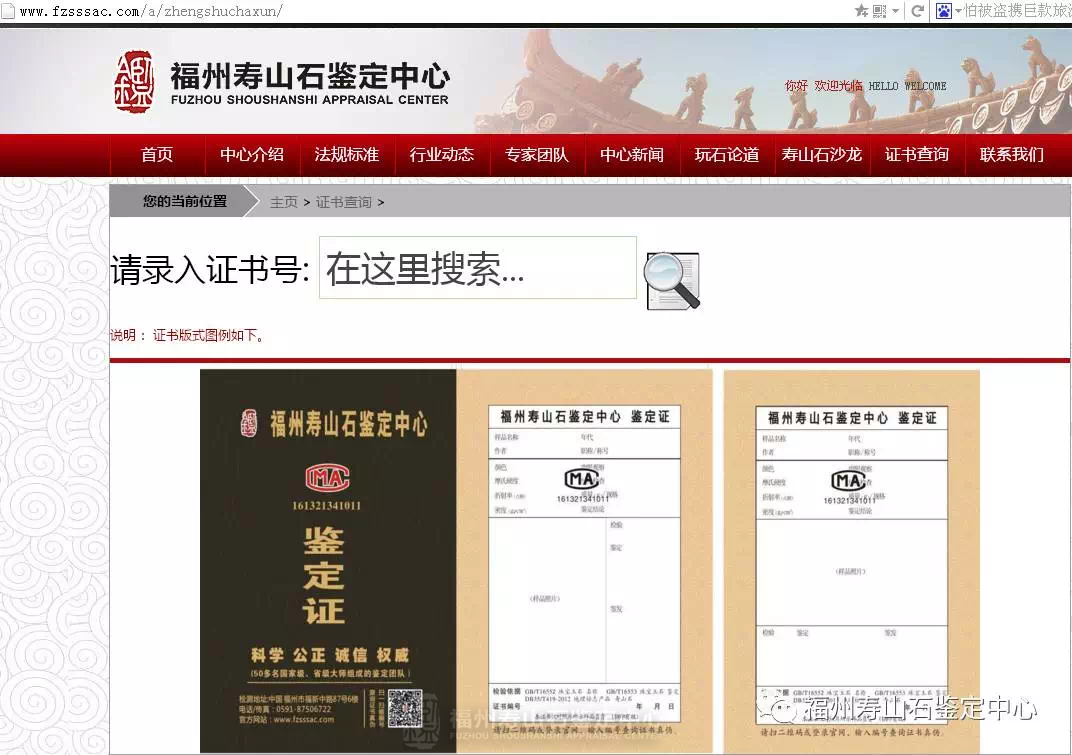This screenshot has height=755, width=1072.
Task: Click the certificate number search input
Action: (478, 268)
